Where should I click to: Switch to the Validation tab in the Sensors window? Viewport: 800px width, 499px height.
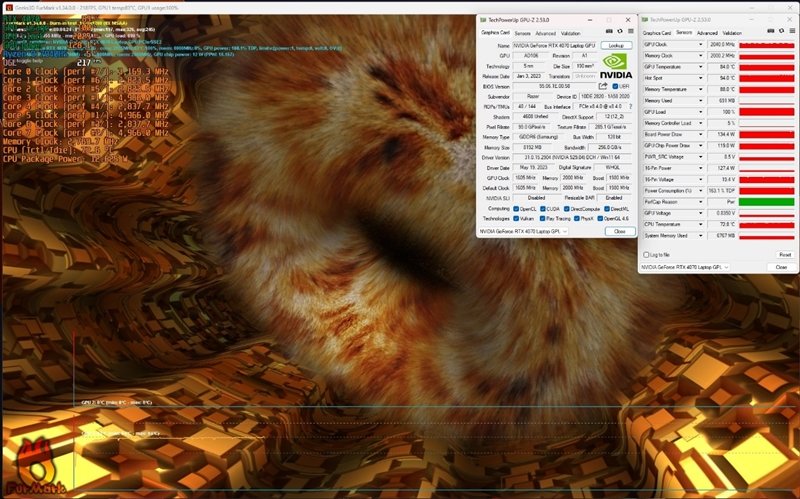[x=732, y=33]
